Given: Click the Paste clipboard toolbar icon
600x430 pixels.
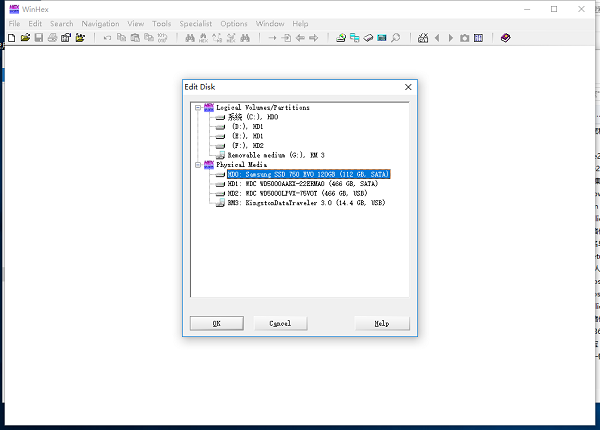Looking at the screenshot, I should coord(135,38).
